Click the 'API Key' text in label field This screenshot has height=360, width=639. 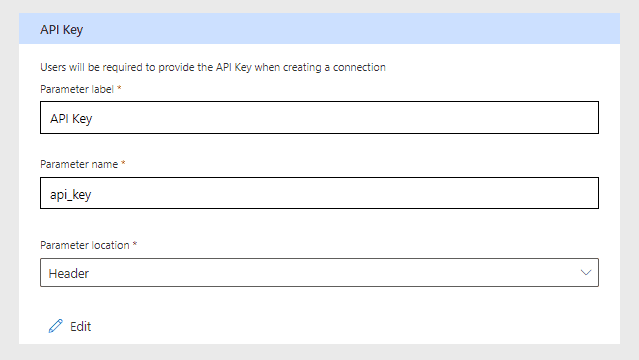(71, 119)
